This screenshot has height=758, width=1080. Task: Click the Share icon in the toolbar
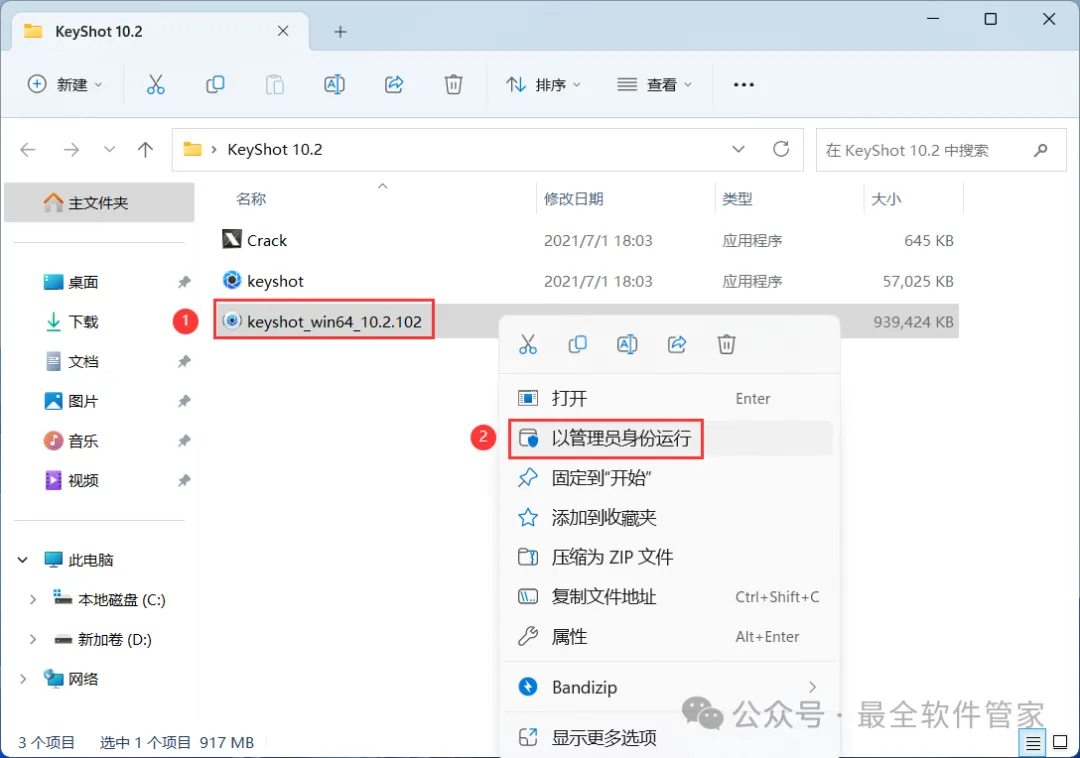coord(394,85)
